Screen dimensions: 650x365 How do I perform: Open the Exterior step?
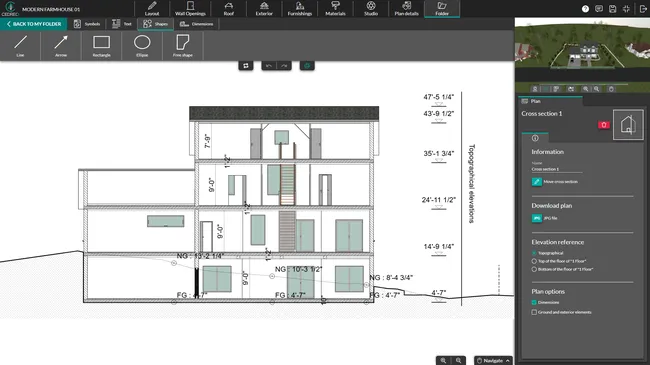tap(264, 9)
